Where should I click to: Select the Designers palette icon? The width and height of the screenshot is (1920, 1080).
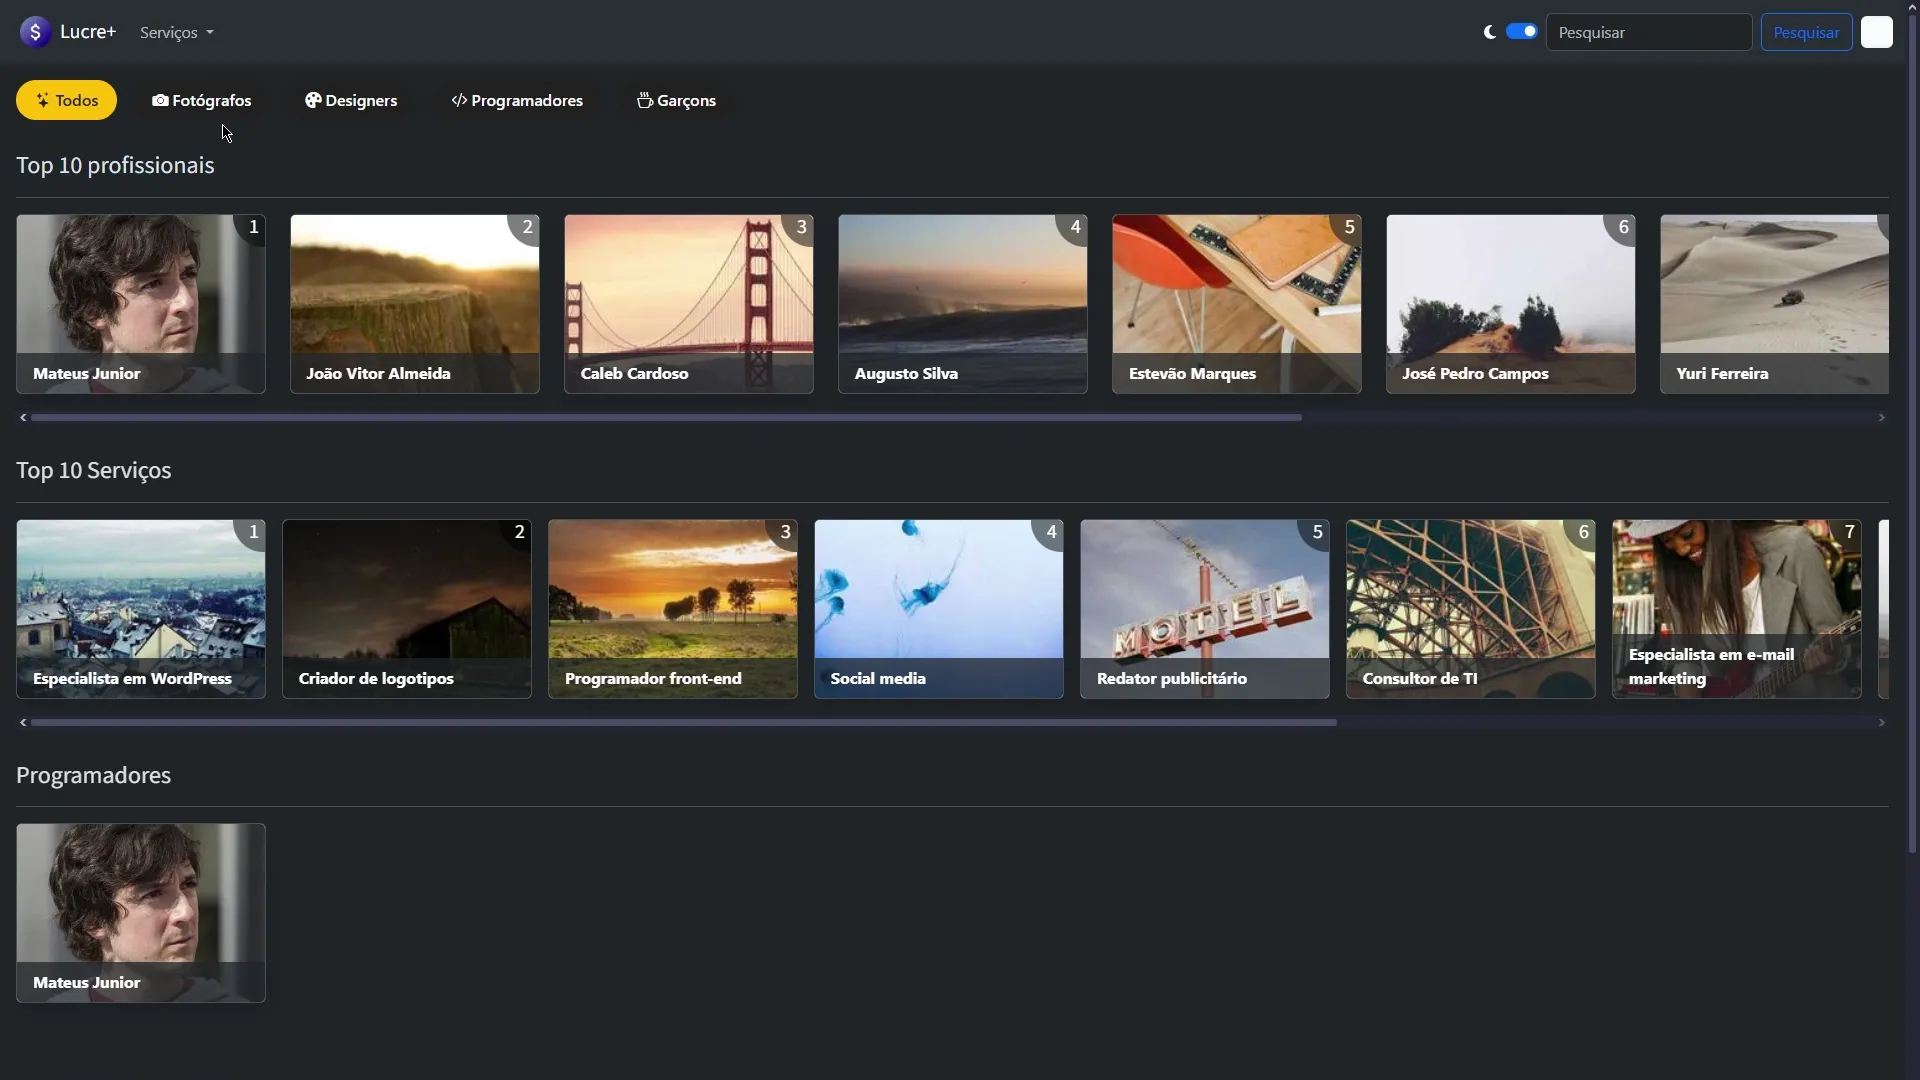[313, 100]
